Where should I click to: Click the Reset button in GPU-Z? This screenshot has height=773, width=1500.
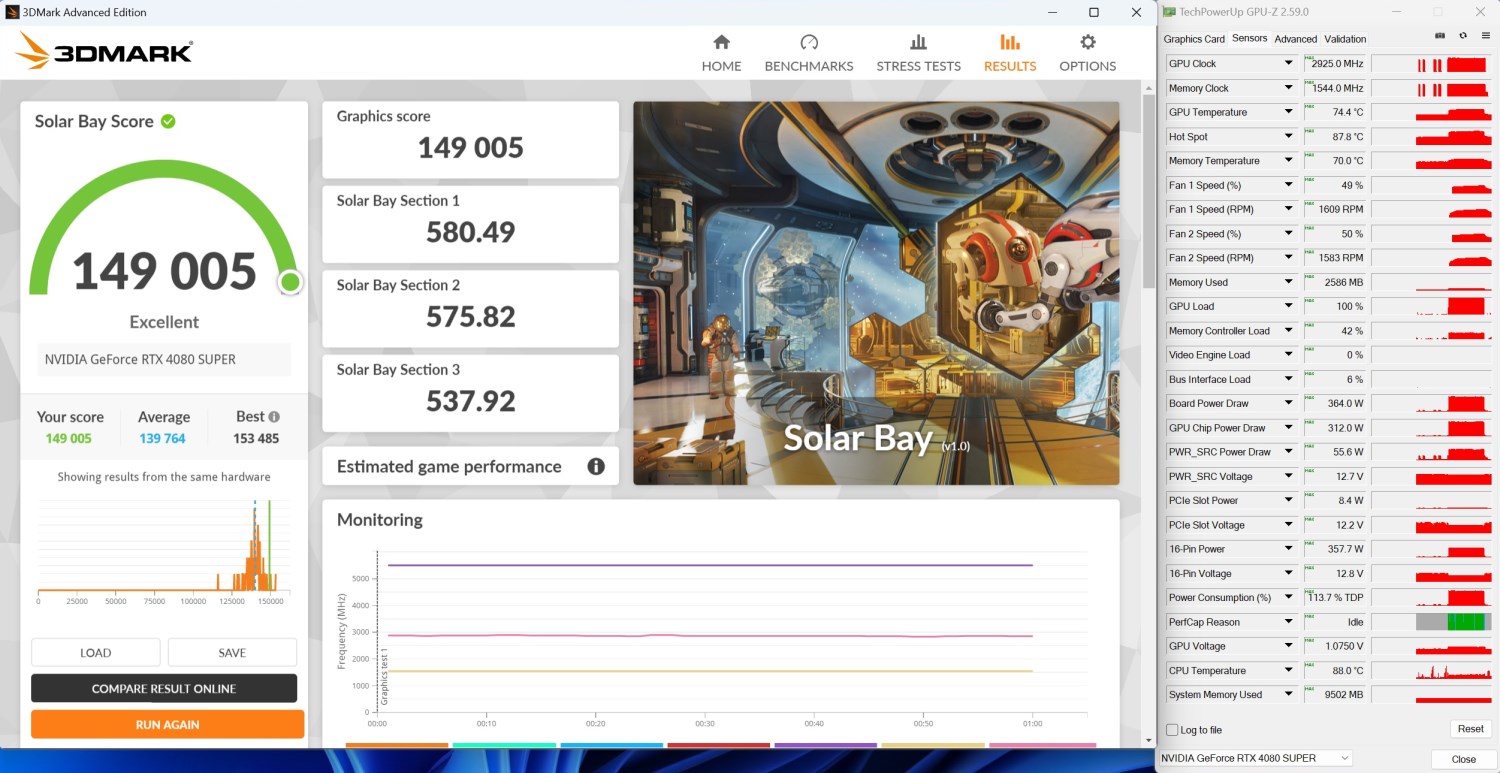1470,729
